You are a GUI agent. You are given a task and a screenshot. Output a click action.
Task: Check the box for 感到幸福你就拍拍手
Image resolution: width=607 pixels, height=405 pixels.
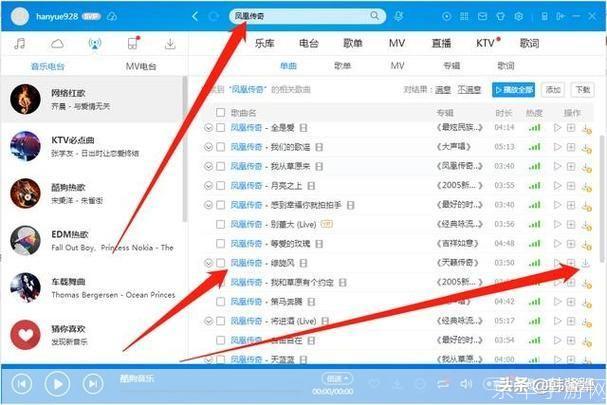[x=220, y=205]
